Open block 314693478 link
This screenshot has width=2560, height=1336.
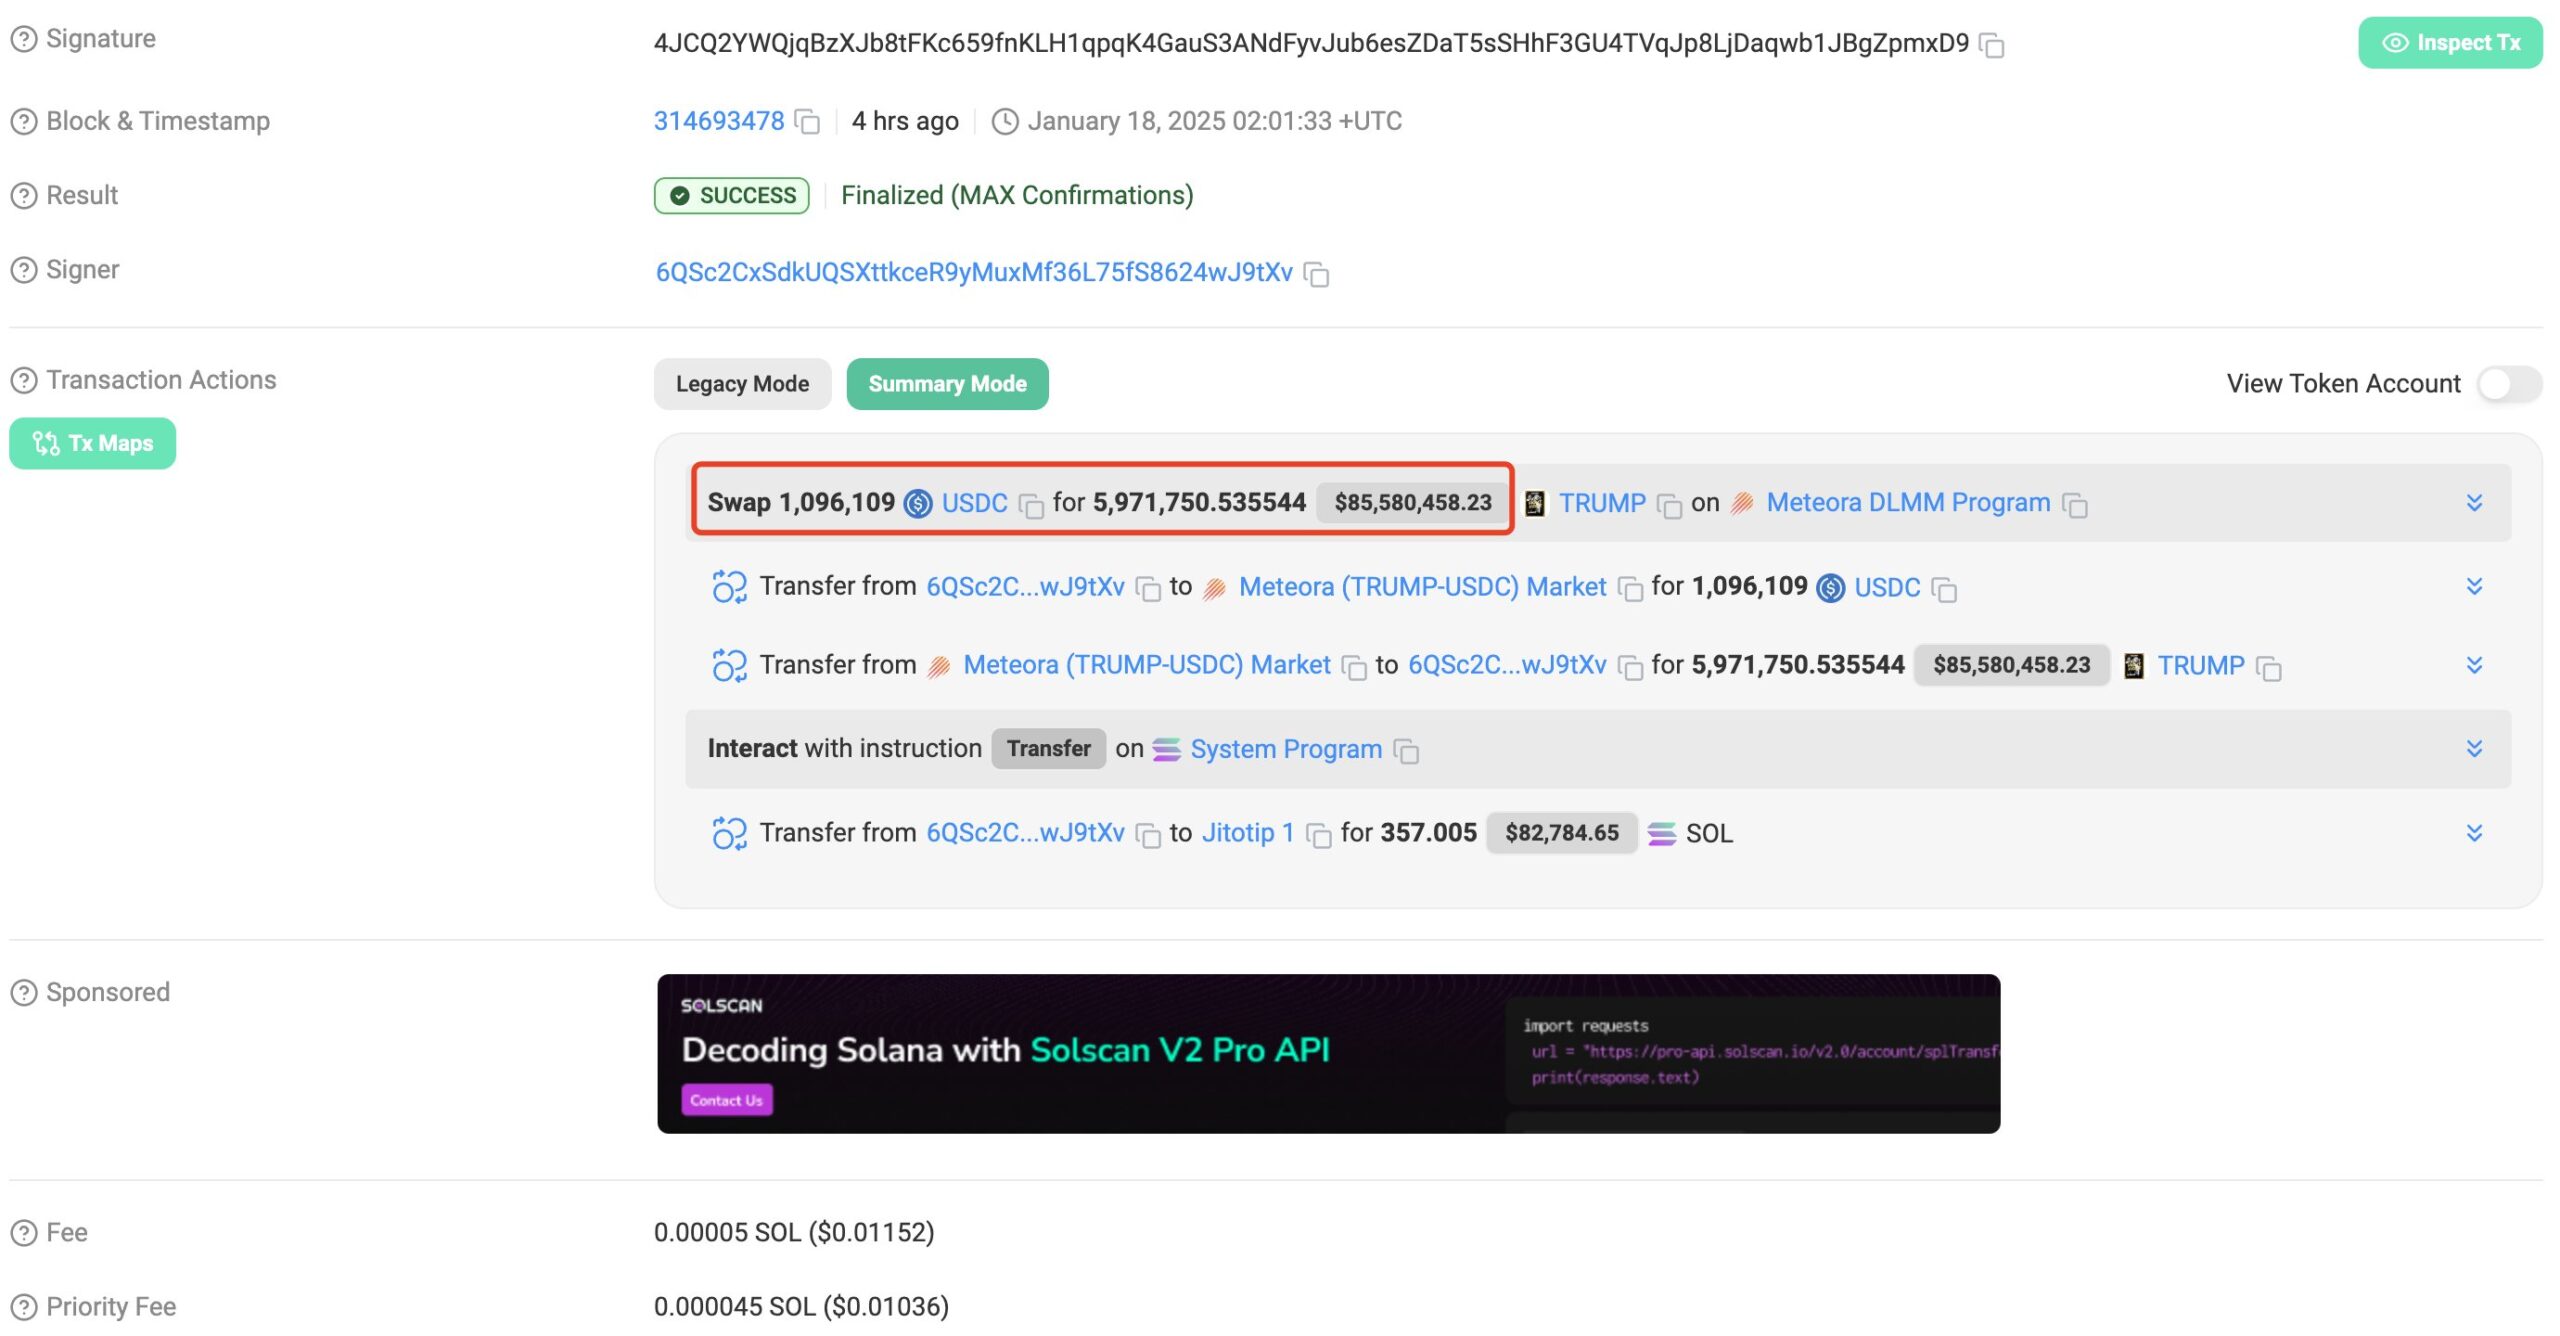(718, 121)
